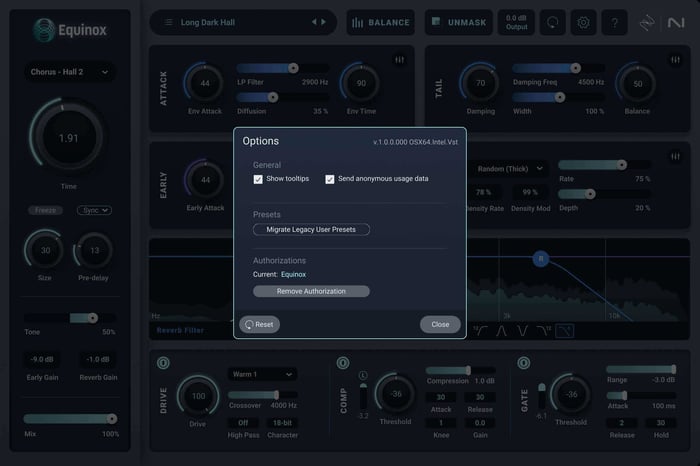Click the Density Mod 99 % field
The height and width of the screenshot is (466, 700).
(x=530, y=192)
